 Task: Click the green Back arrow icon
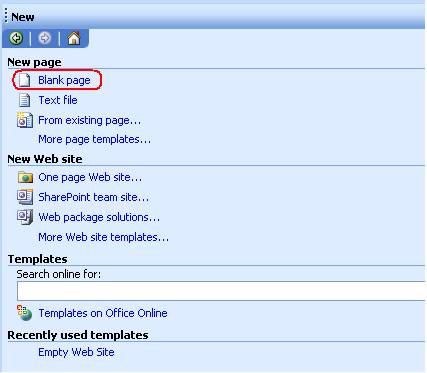tap(16, 38)
